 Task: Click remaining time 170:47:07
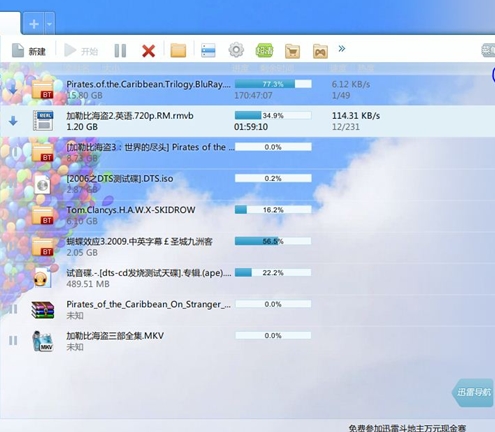point(253,96)
